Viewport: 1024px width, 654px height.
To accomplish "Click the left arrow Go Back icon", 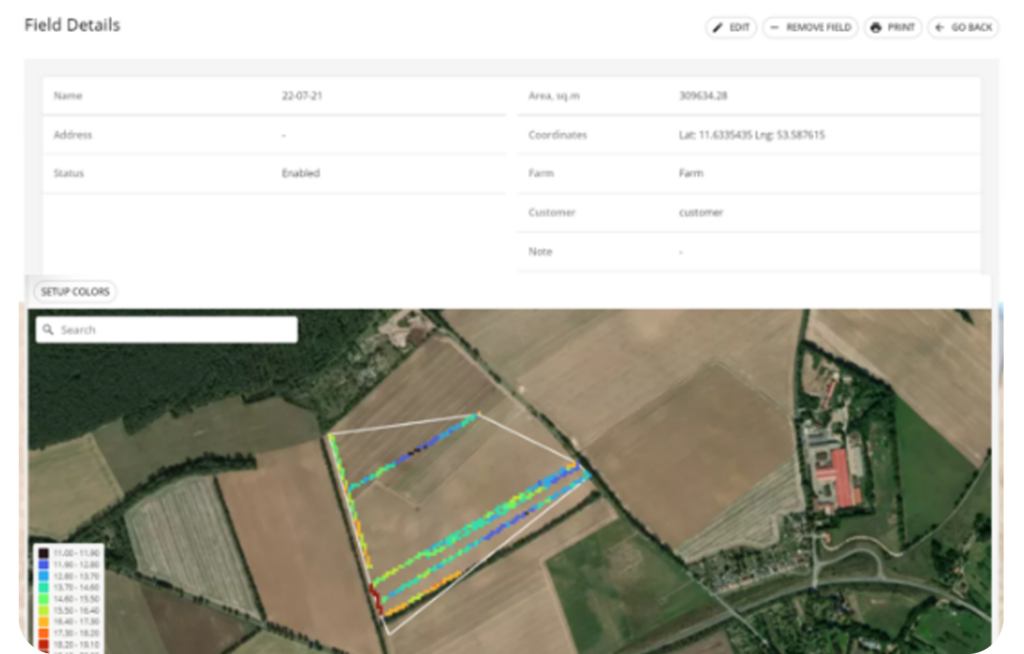I will pos(939,28).
